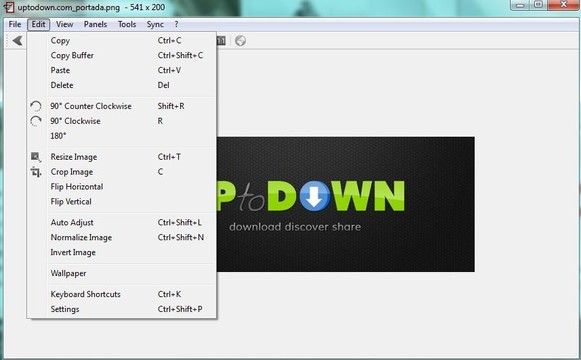Select the Wallpaper menu entry
Screen dimensions: 581x360
122,273
